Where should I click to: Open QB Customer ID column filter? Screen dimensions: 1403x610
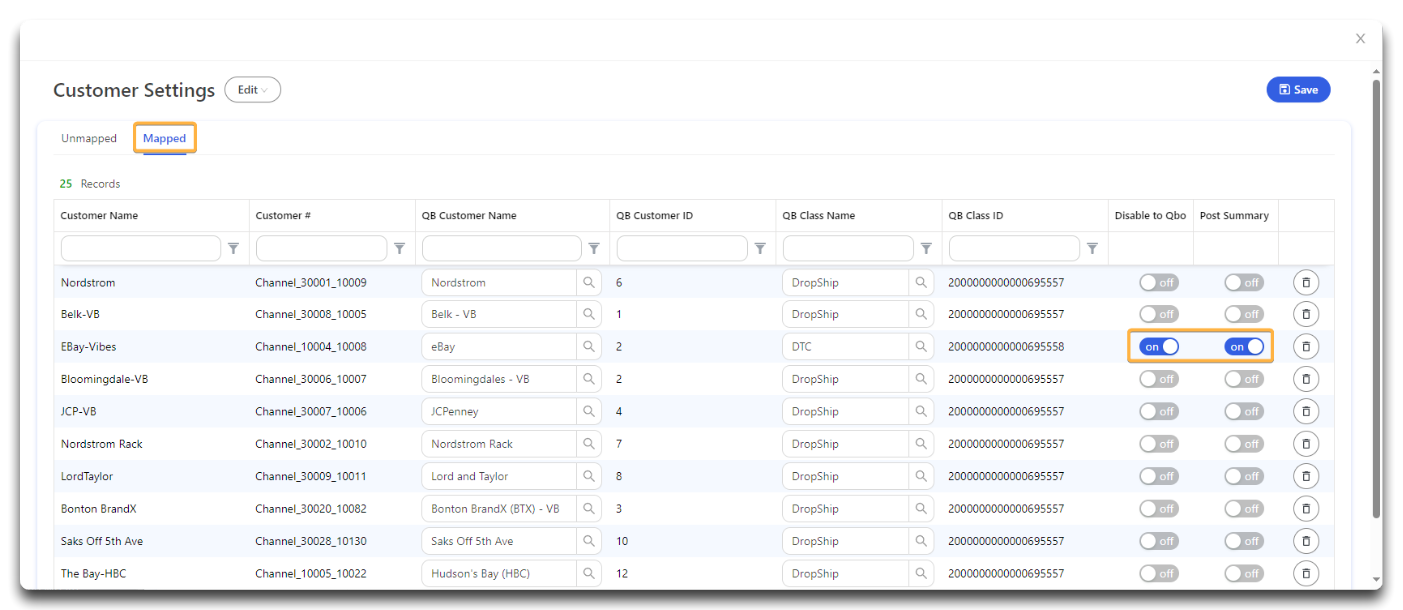(760, 248)
